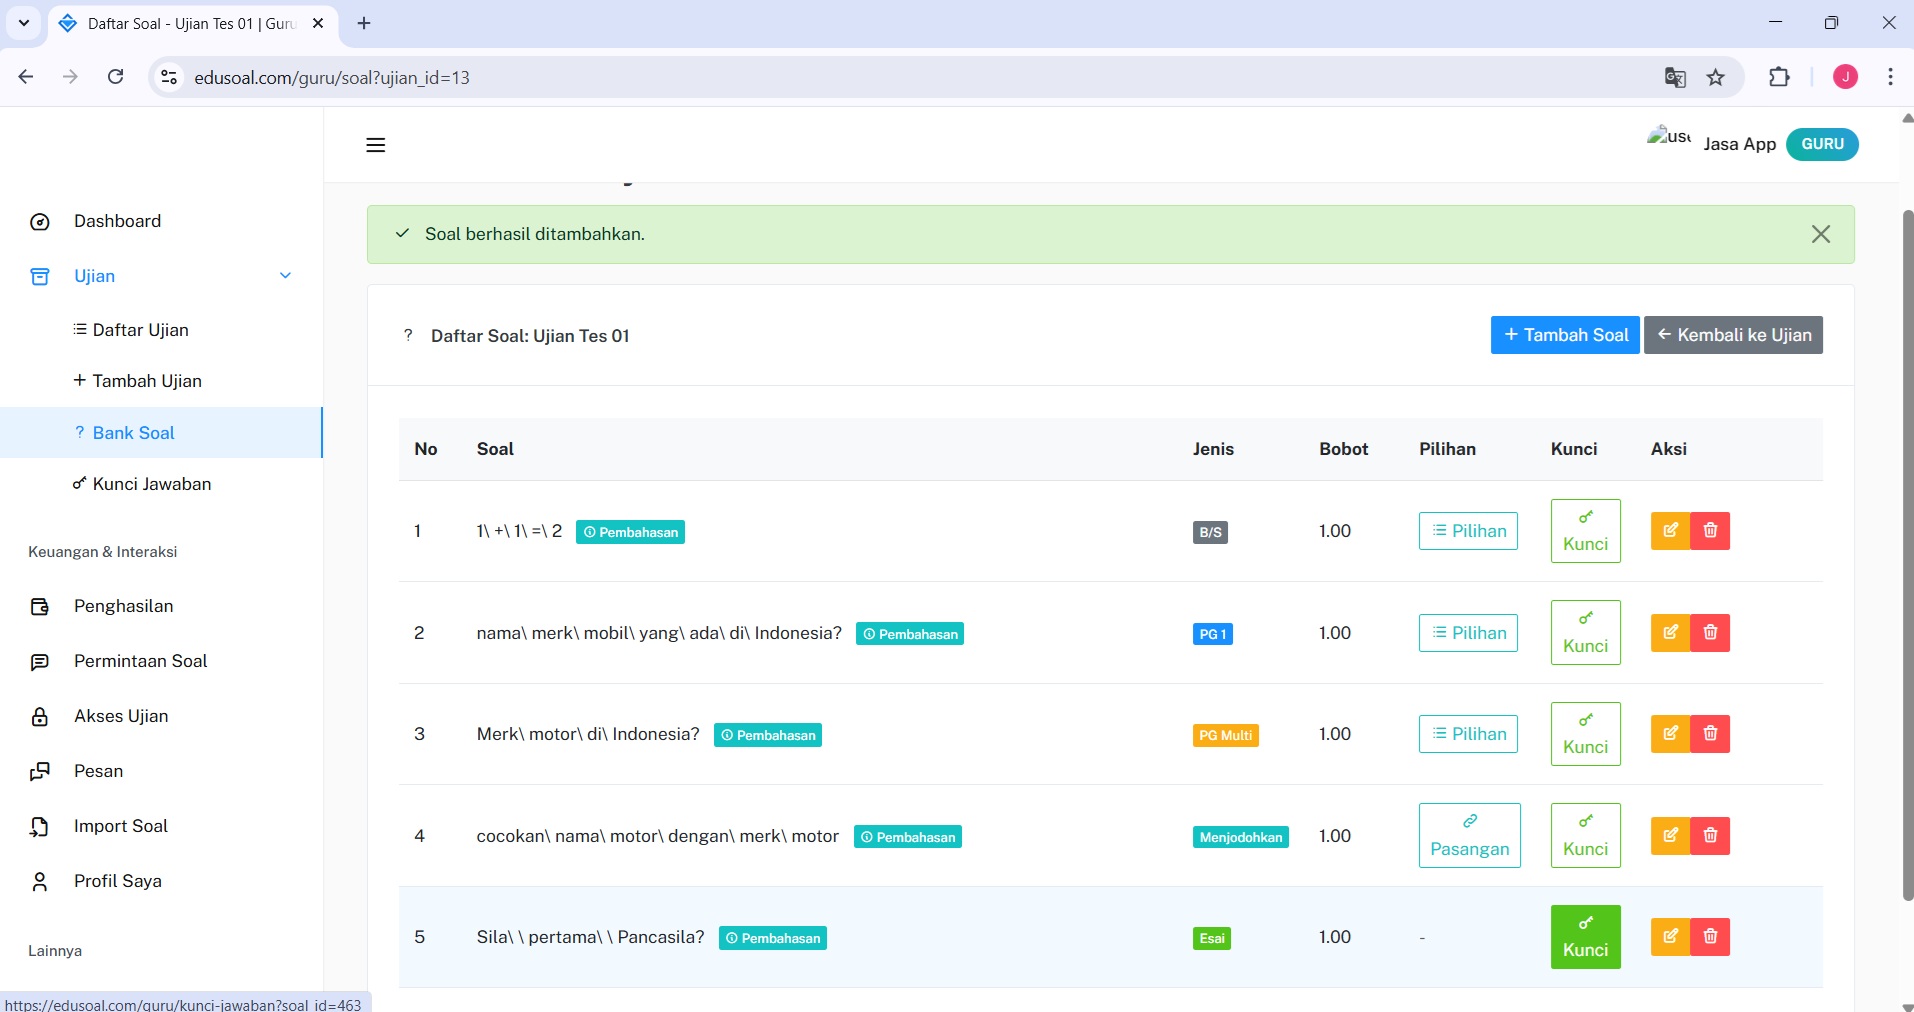Open Kunci key button for question 5
This screenshot has height=1012, width=1914.
click(x=1585, y=937)
